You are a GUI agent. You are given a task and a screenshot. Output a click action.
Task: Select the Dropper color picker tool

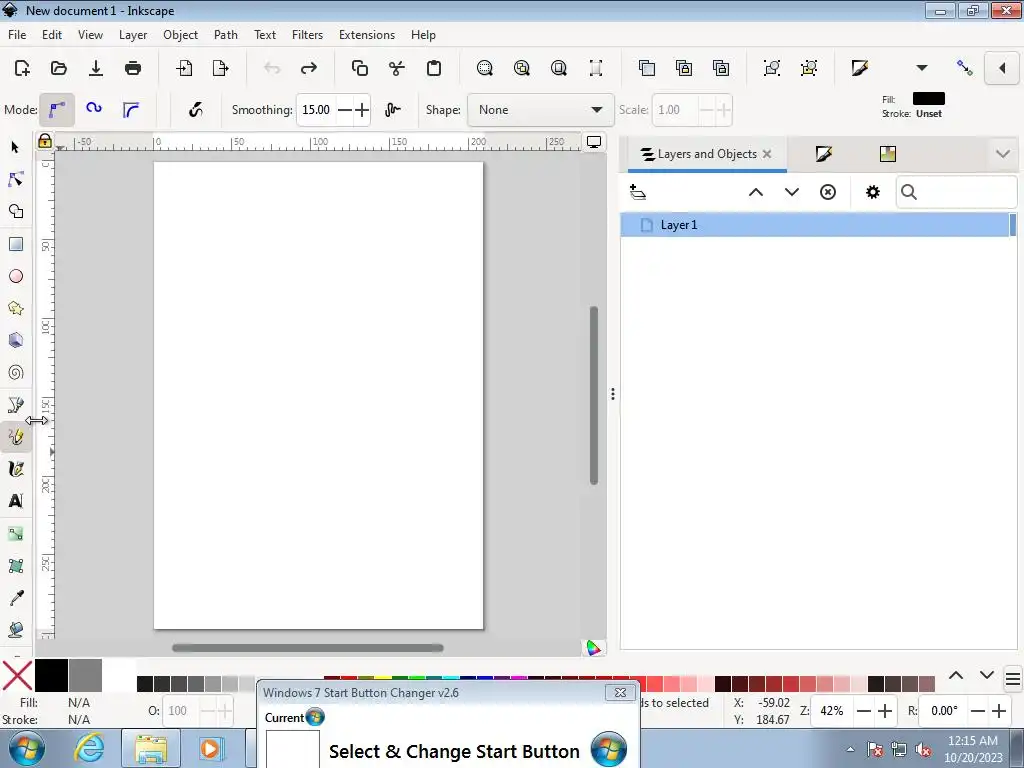(x=16, y=598)
